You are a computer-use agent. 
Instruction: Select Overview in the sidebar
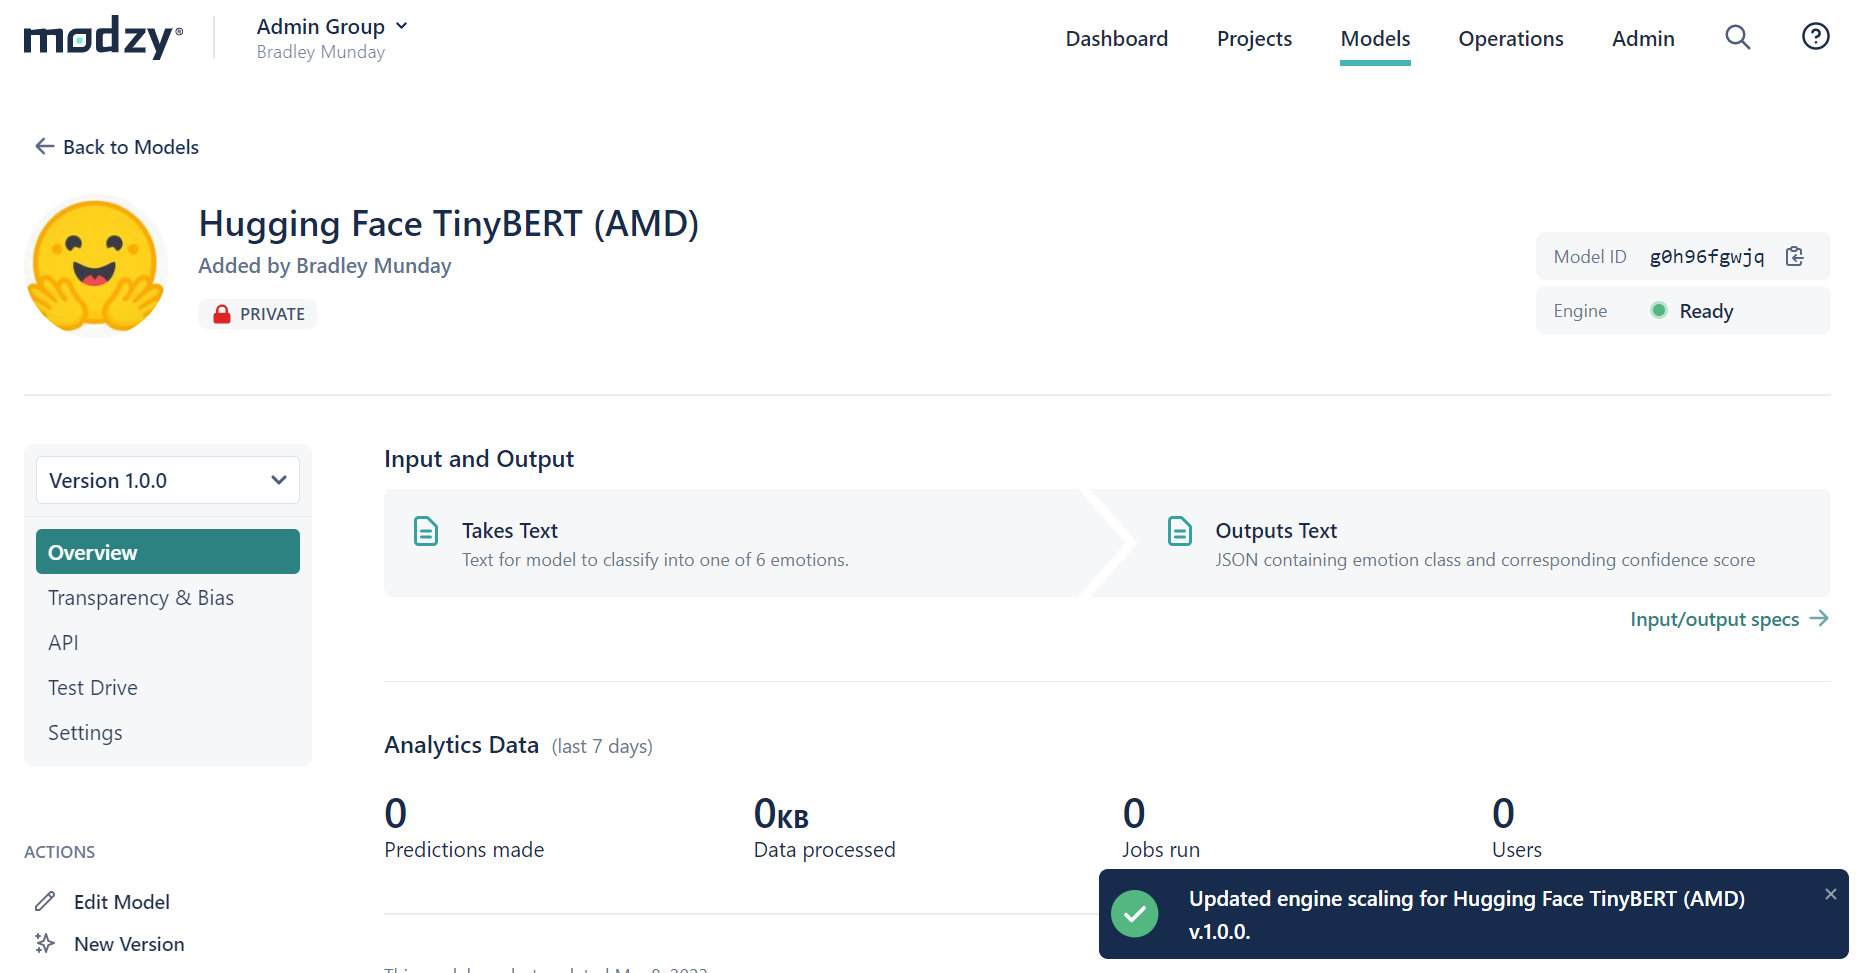[x=168, y=552]
